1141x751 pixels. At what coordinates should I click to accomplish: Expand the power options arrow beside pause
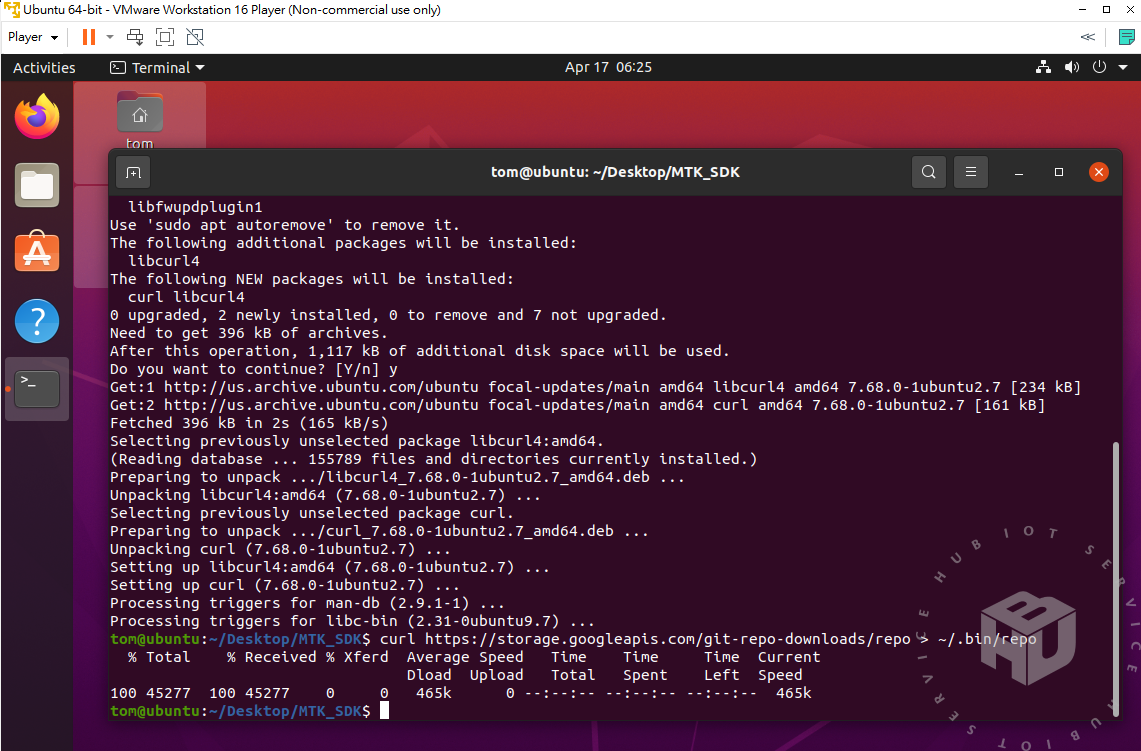point(110,37)
